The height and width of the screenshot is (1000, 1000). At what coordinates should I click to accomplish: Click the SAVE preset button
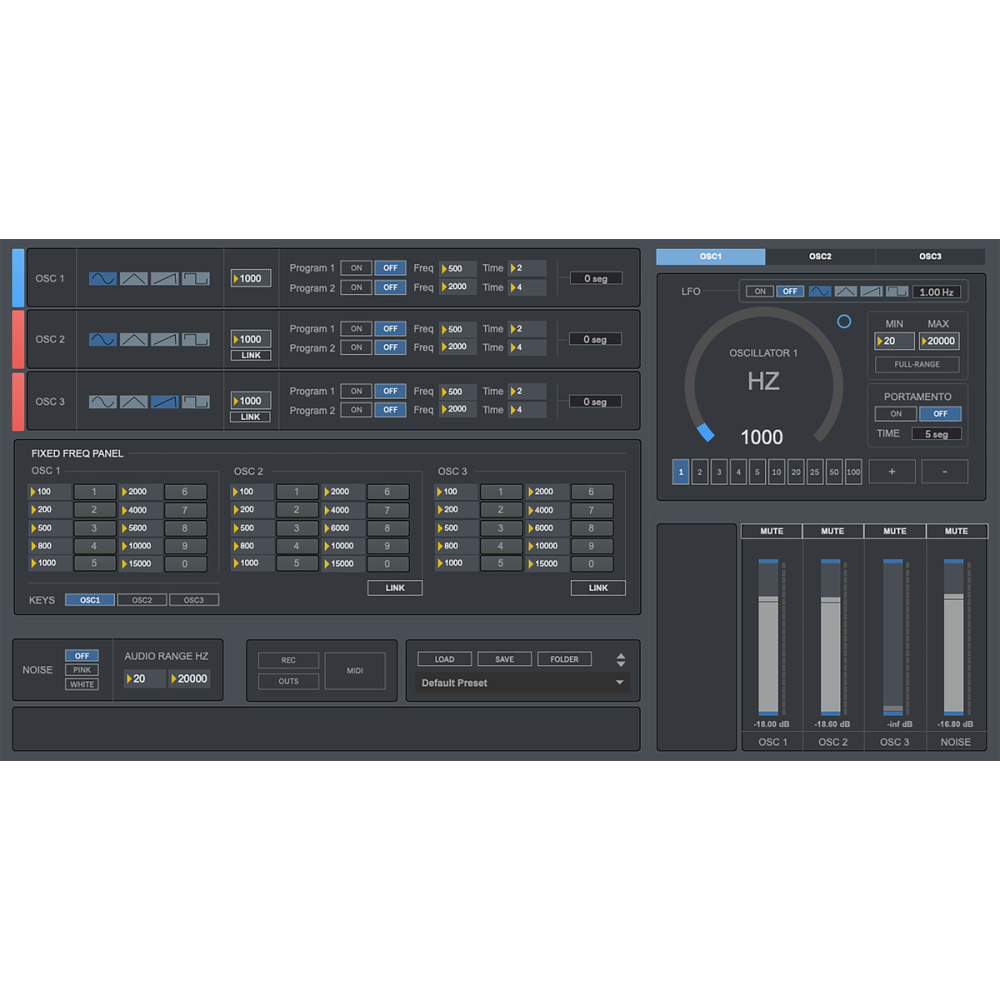pyautogui.click(x=504, y=658)
